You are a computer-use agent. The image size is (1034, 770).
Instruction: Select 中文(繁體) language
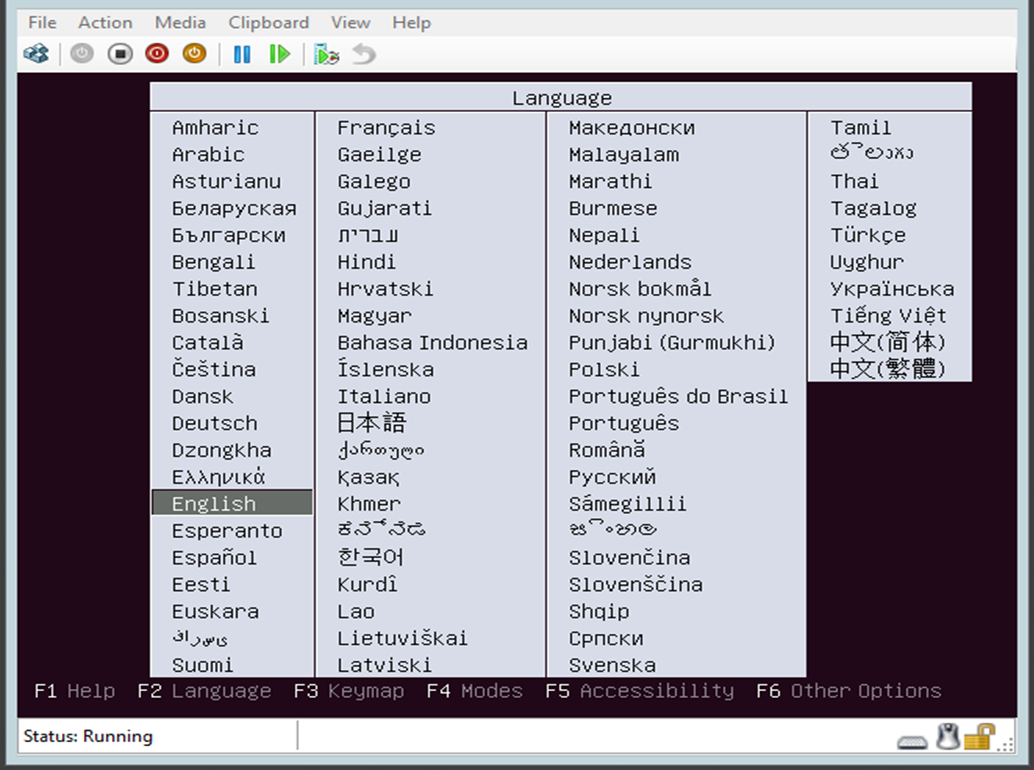pos(888,369)
